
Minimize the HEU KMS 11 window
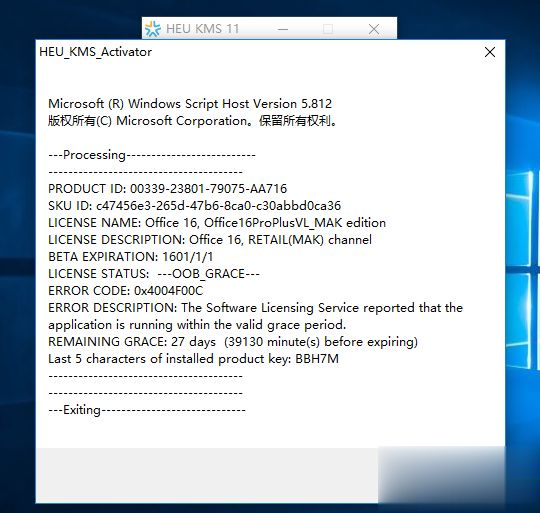tap(283, 29)
